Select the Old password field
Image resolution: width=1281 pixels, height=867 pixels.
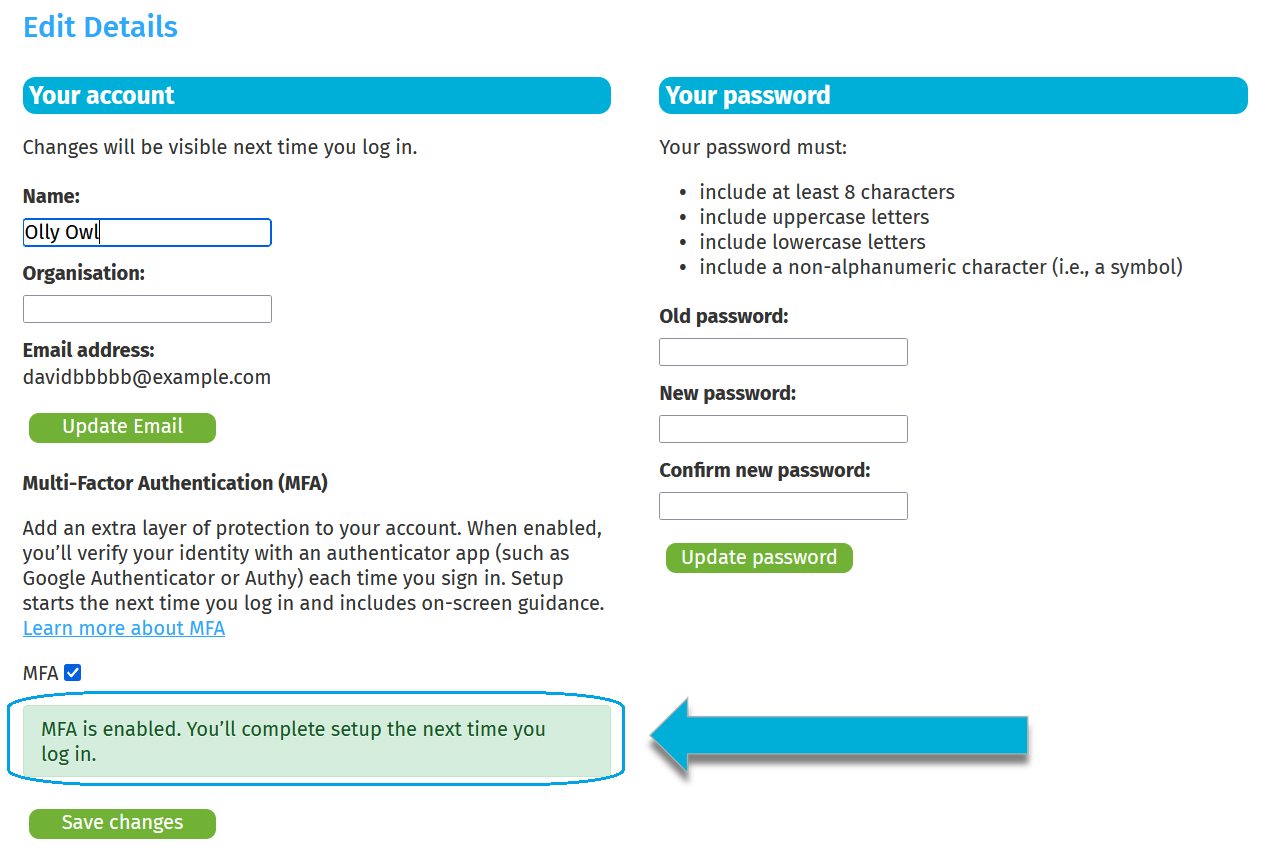coord(783,352)
